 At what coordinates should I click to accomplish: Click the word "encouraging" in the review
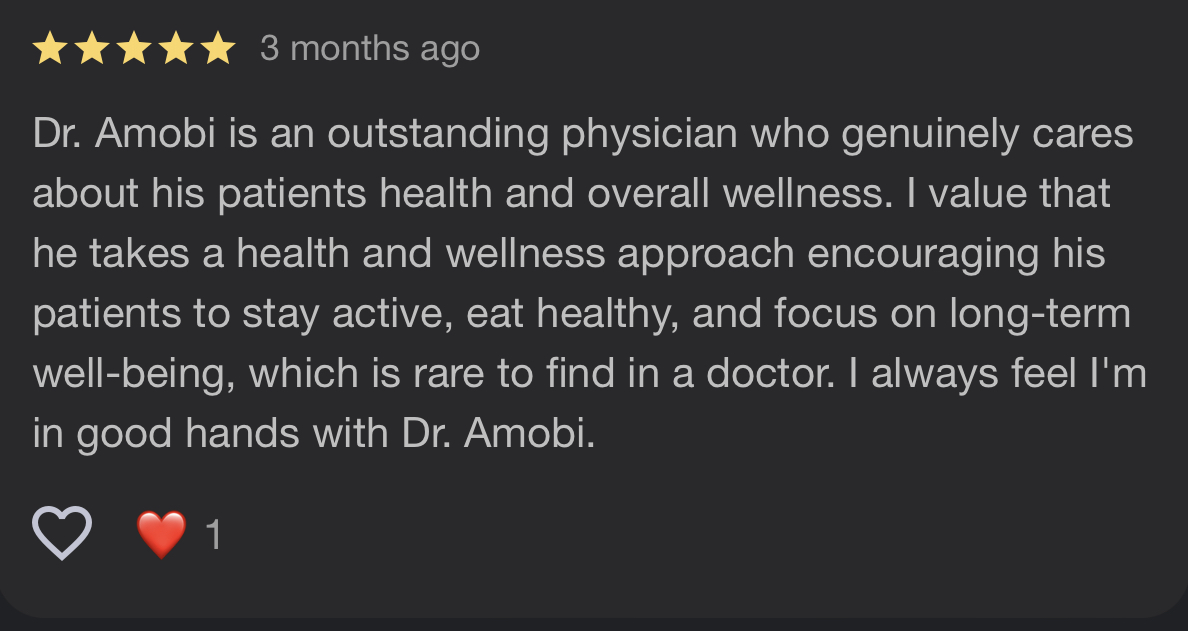click(x=918, y=255)
